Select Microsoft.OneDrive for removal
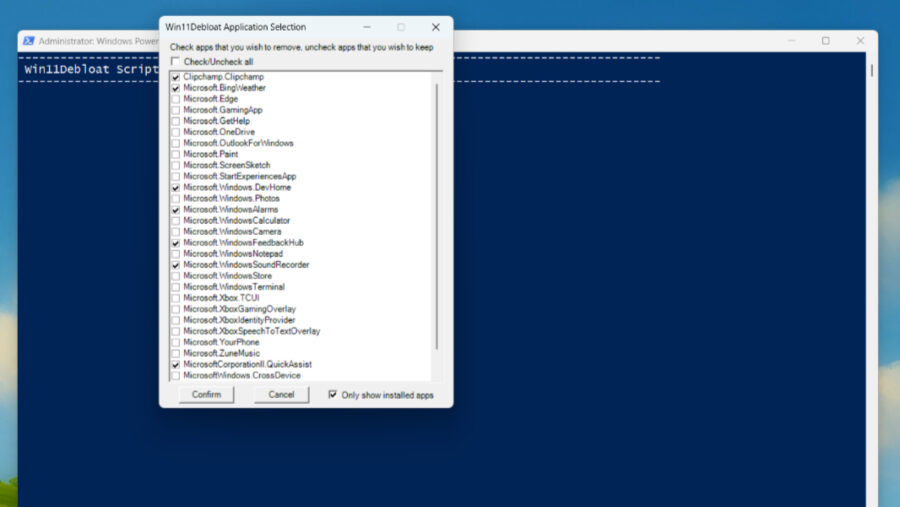 [176, 132]
